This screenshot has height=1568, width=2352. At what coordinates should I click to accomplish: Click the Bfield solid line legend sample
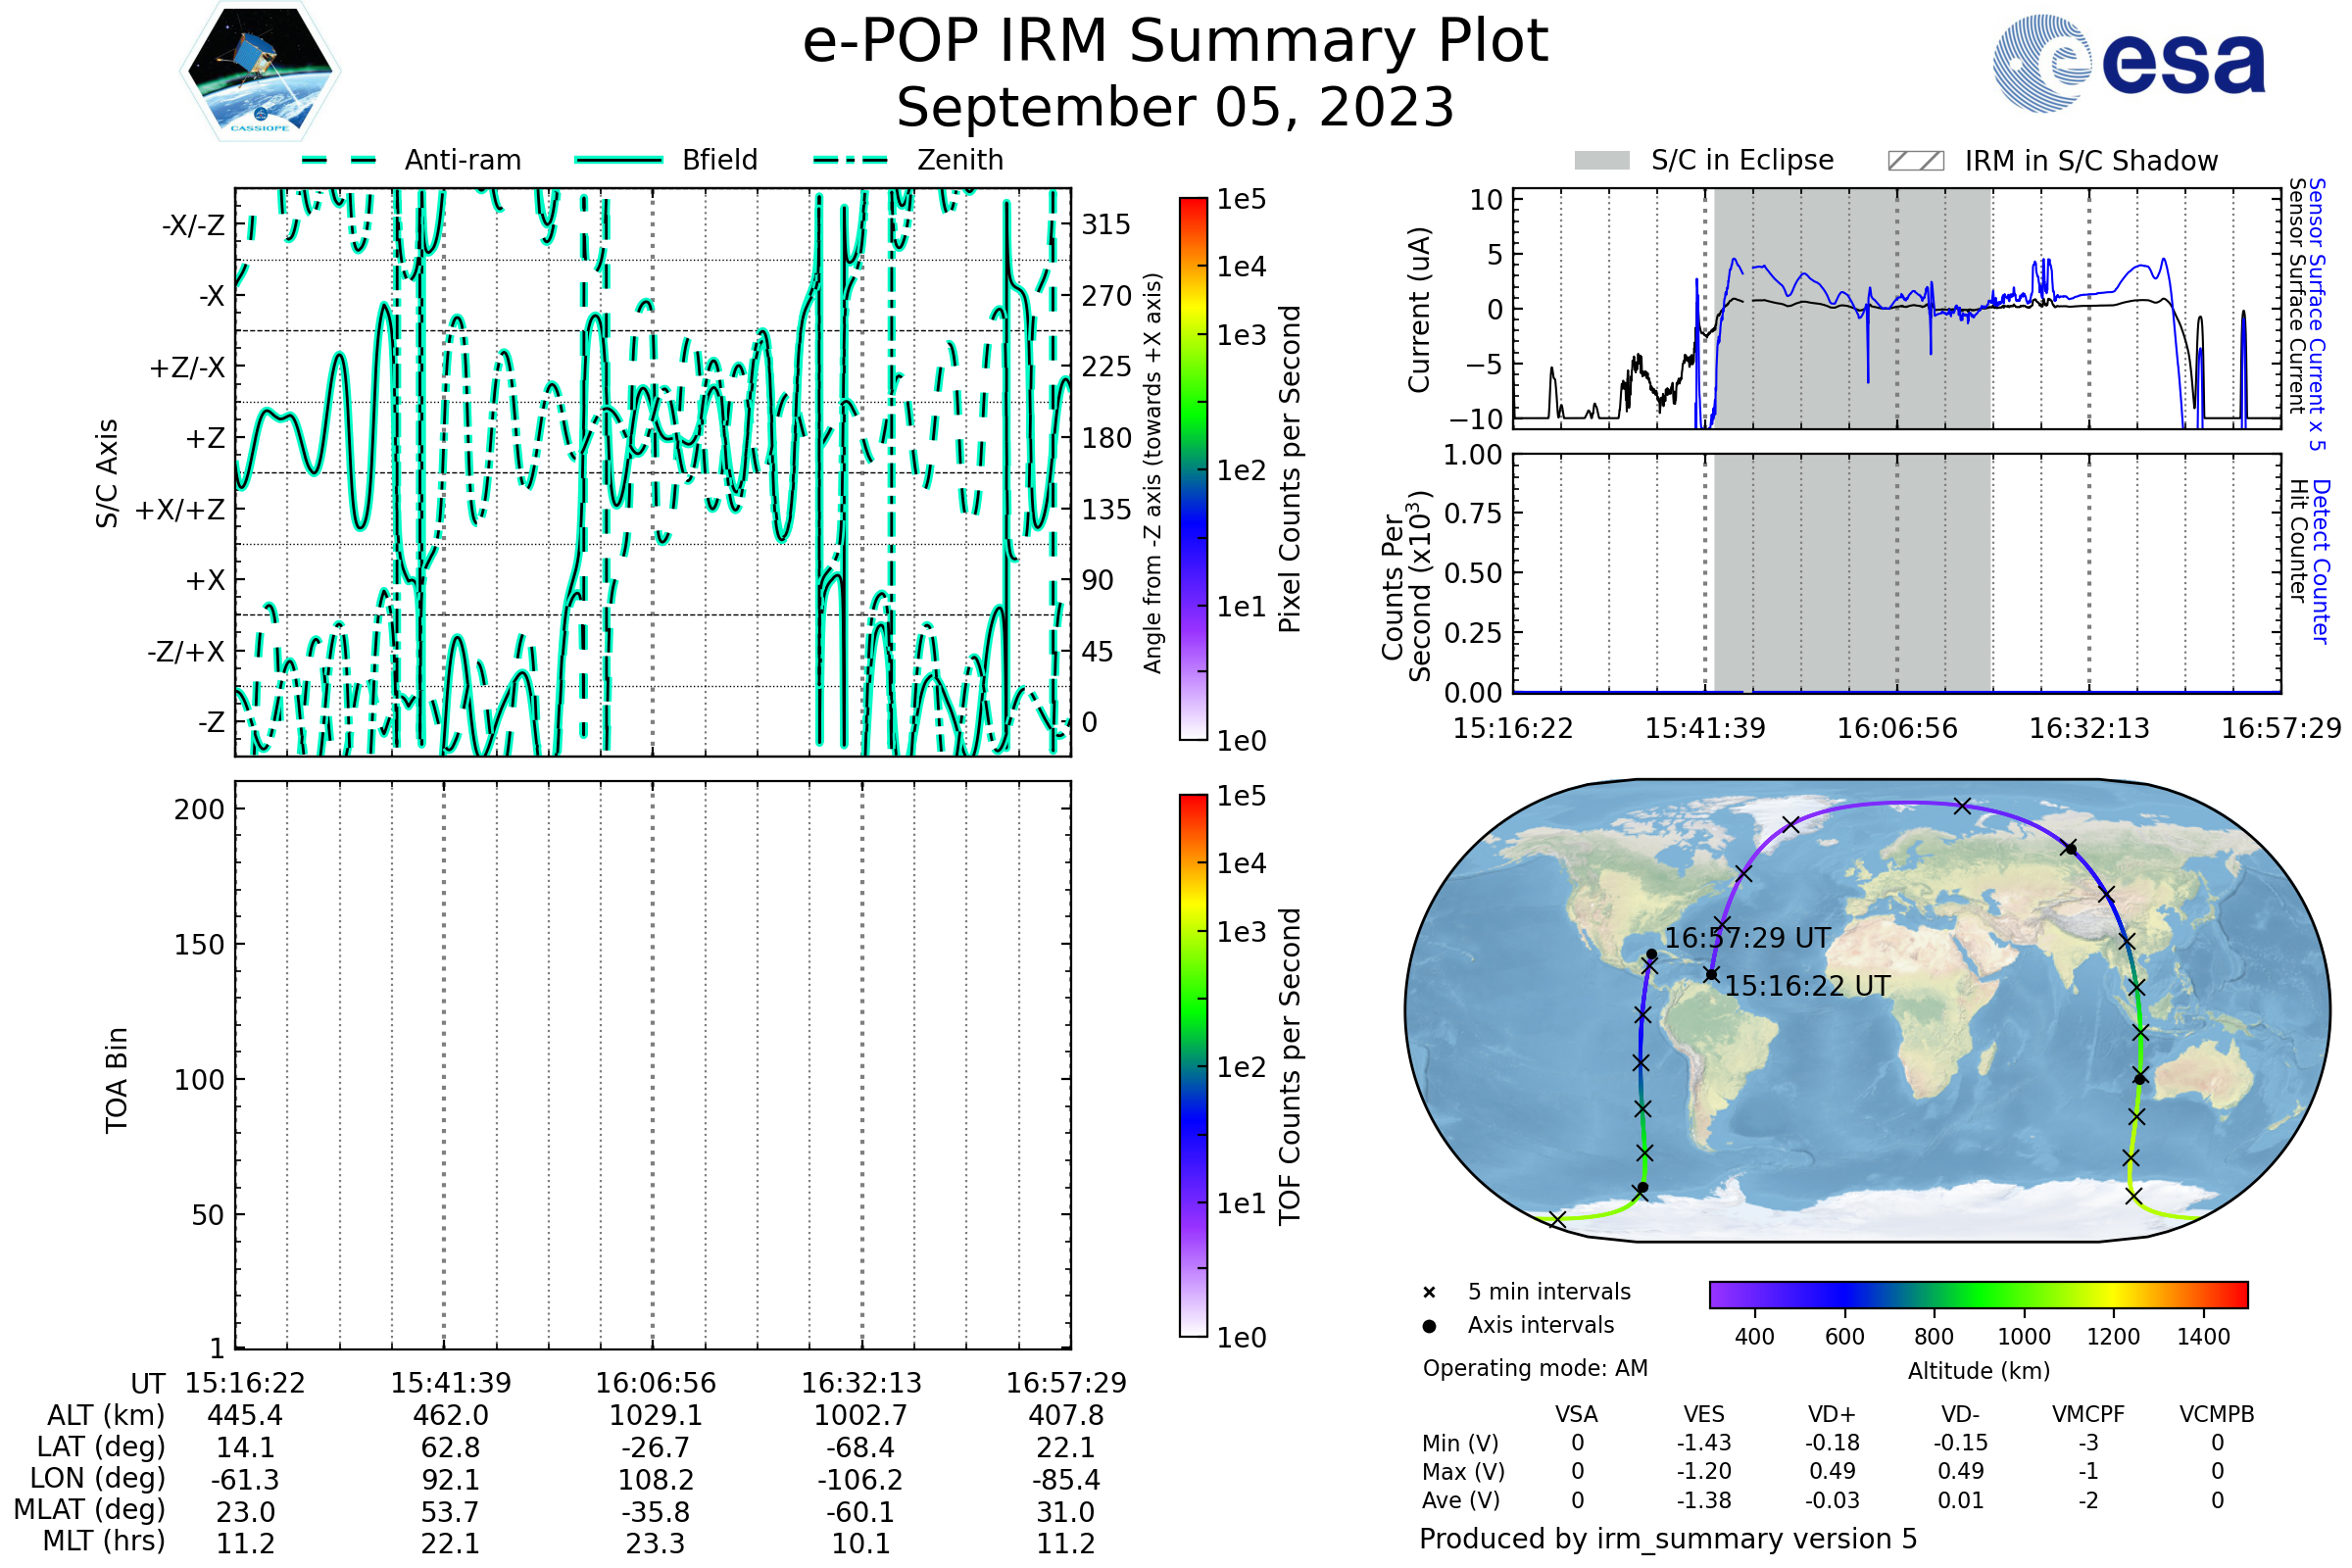click(618, 160)
